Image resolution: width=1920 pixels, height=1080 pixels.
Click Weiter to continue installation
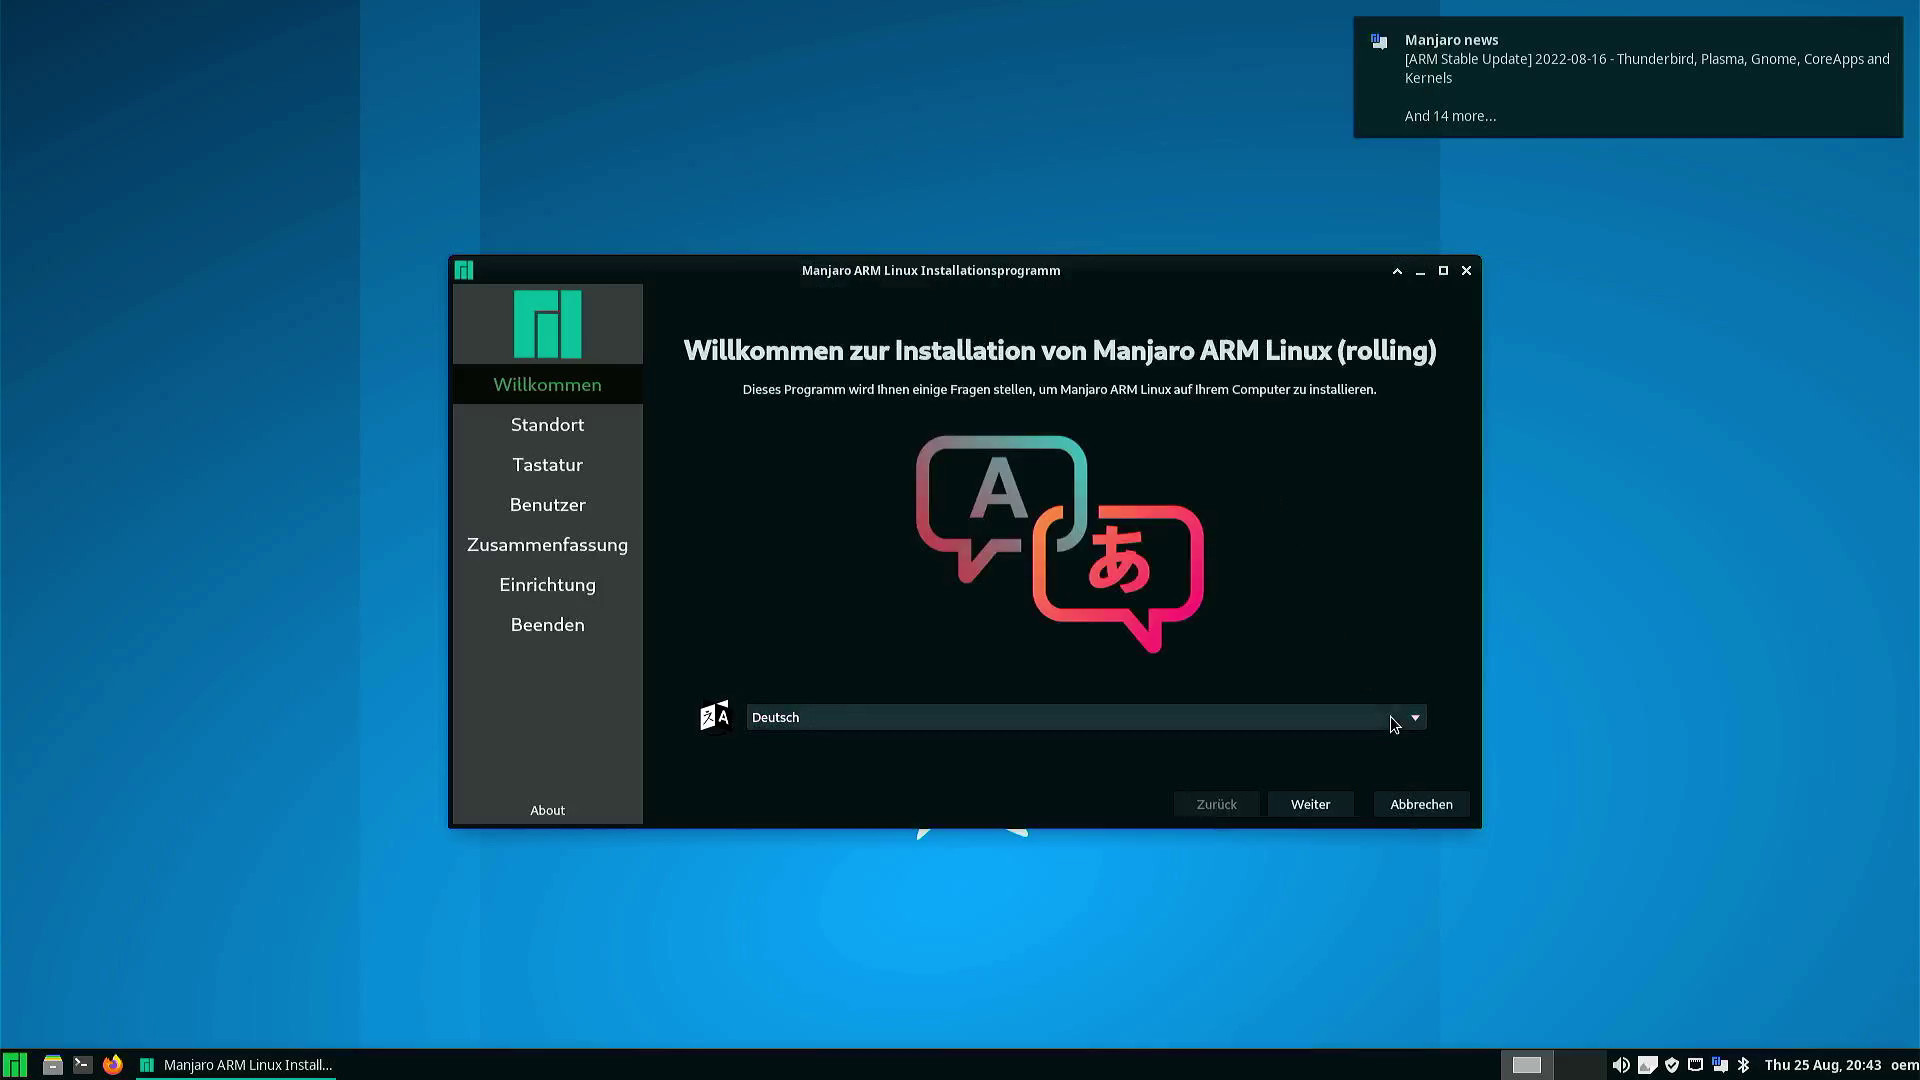[1310, 804]
